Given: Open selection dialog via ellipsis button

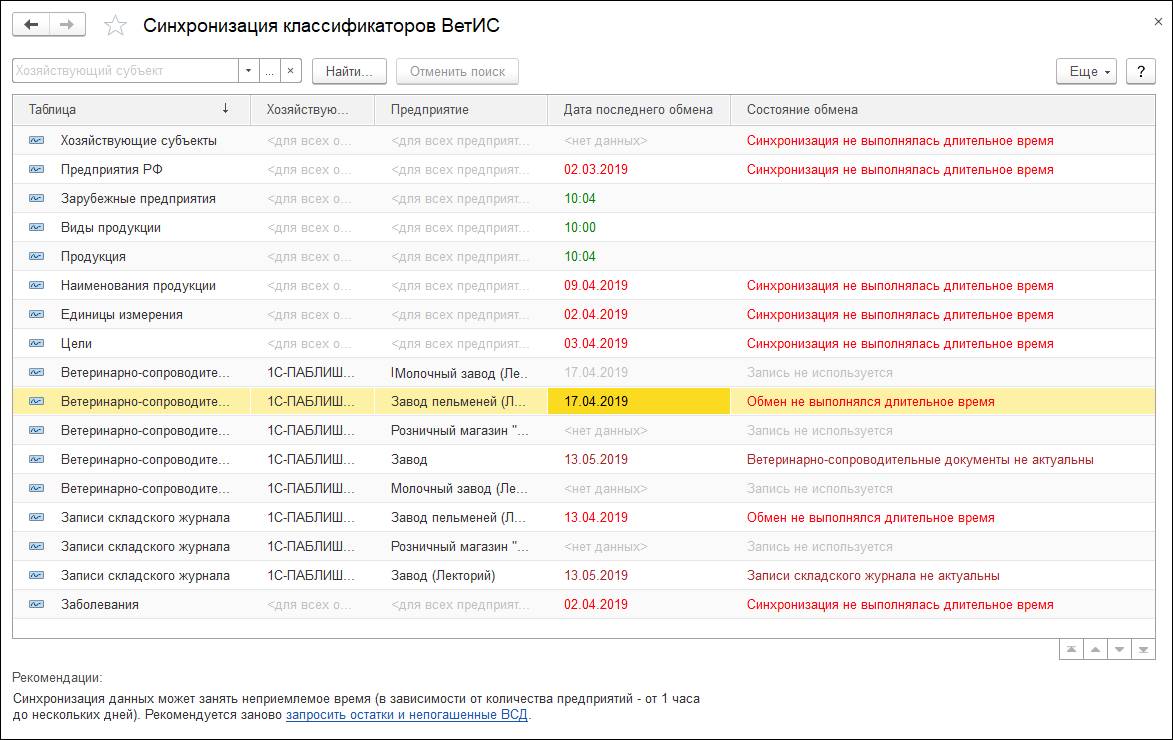Looking at the screenshot, I should 269,71.
